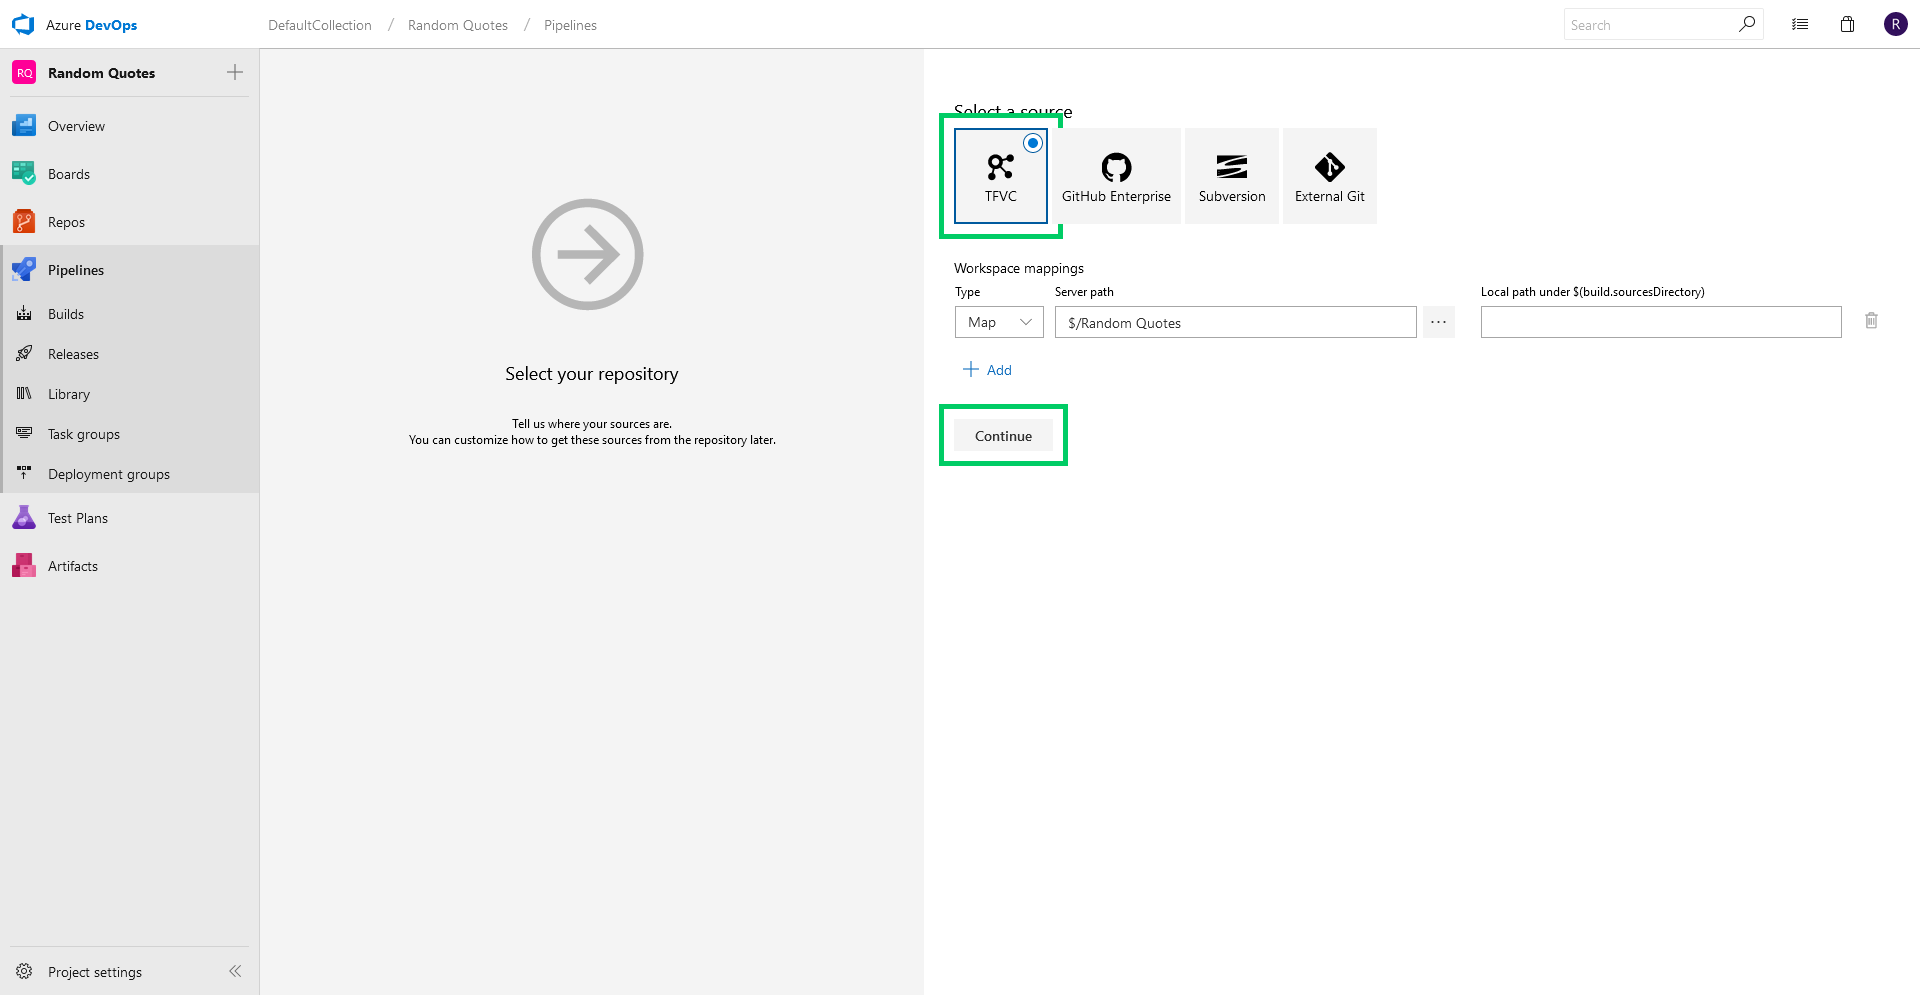1920x995 pixels.
Task: Open Pipelines section in sidebar
Action: tap(130, 270)
